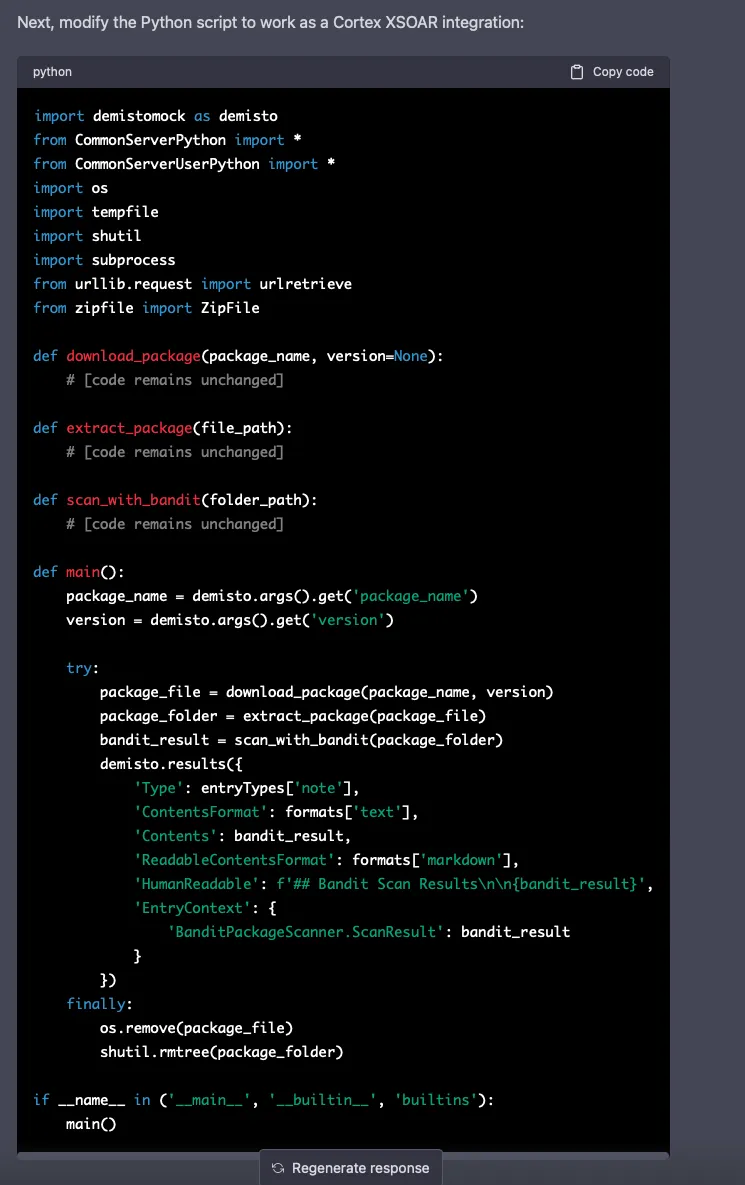Click the line 'from CommonServerPython import *'

tap(167, 140)
